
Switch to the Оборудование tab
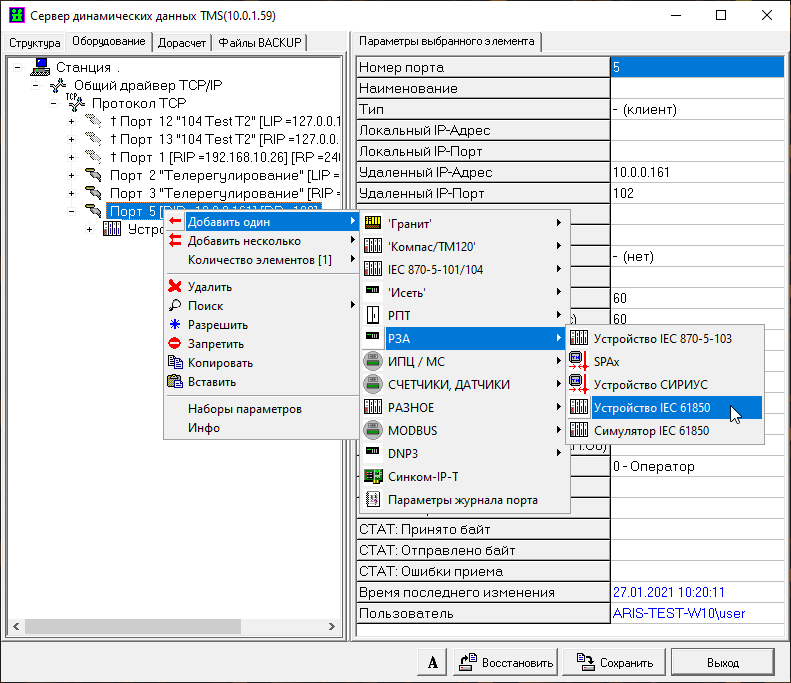pos(109,42)
